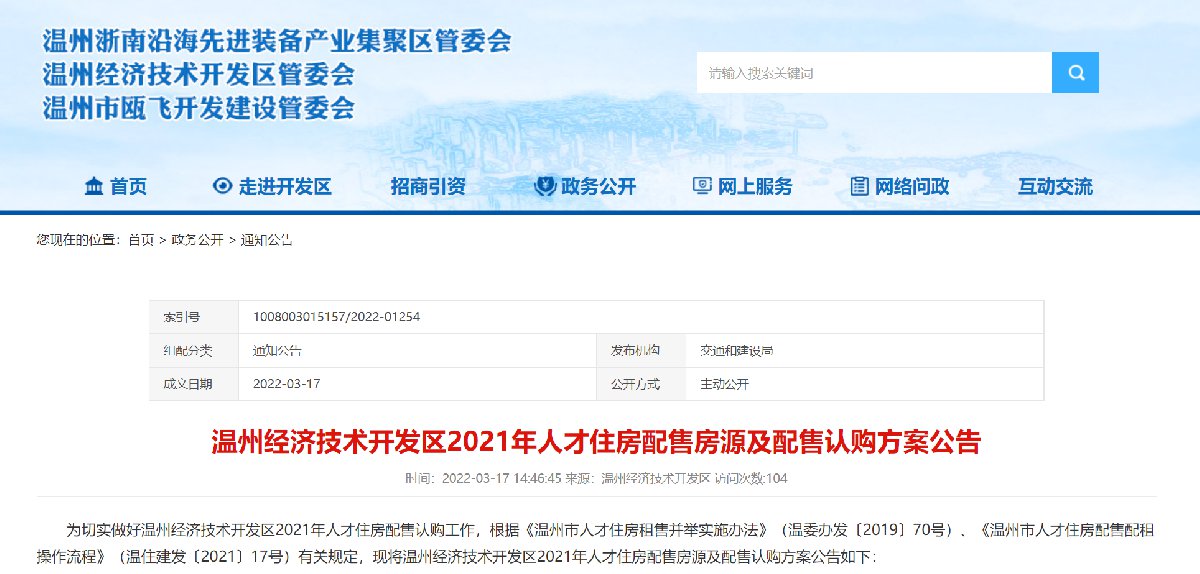Open the 网上服务 navigation item
Image resolution: width=1200 pixels, height=574 pixels.
coord(755,186)
